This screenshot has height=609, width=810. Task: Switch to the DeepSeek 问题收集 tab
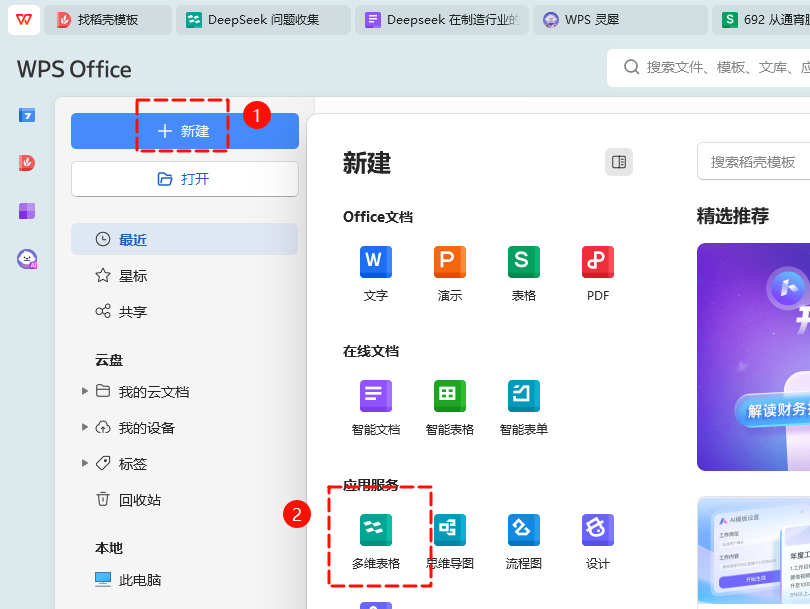pos(263,20)
